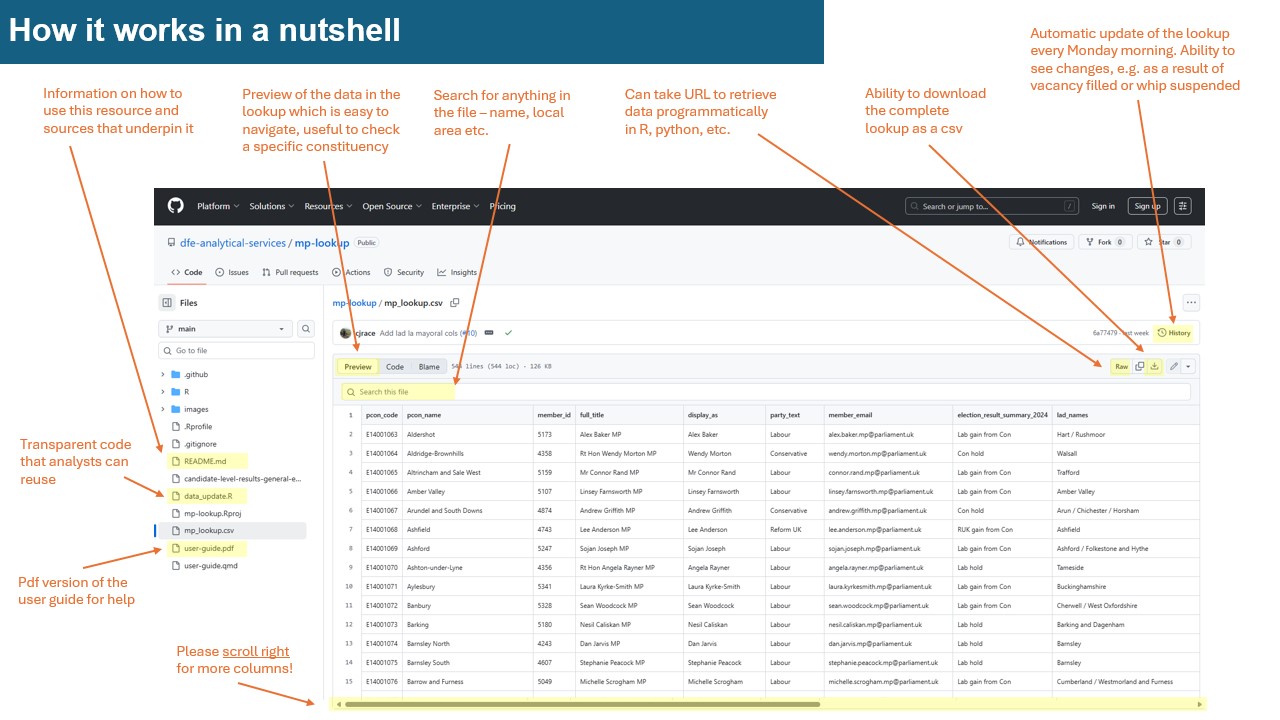Open the Pull requests tab
The height and width of the screenshot is (720, 1280).
coord(290,272)
